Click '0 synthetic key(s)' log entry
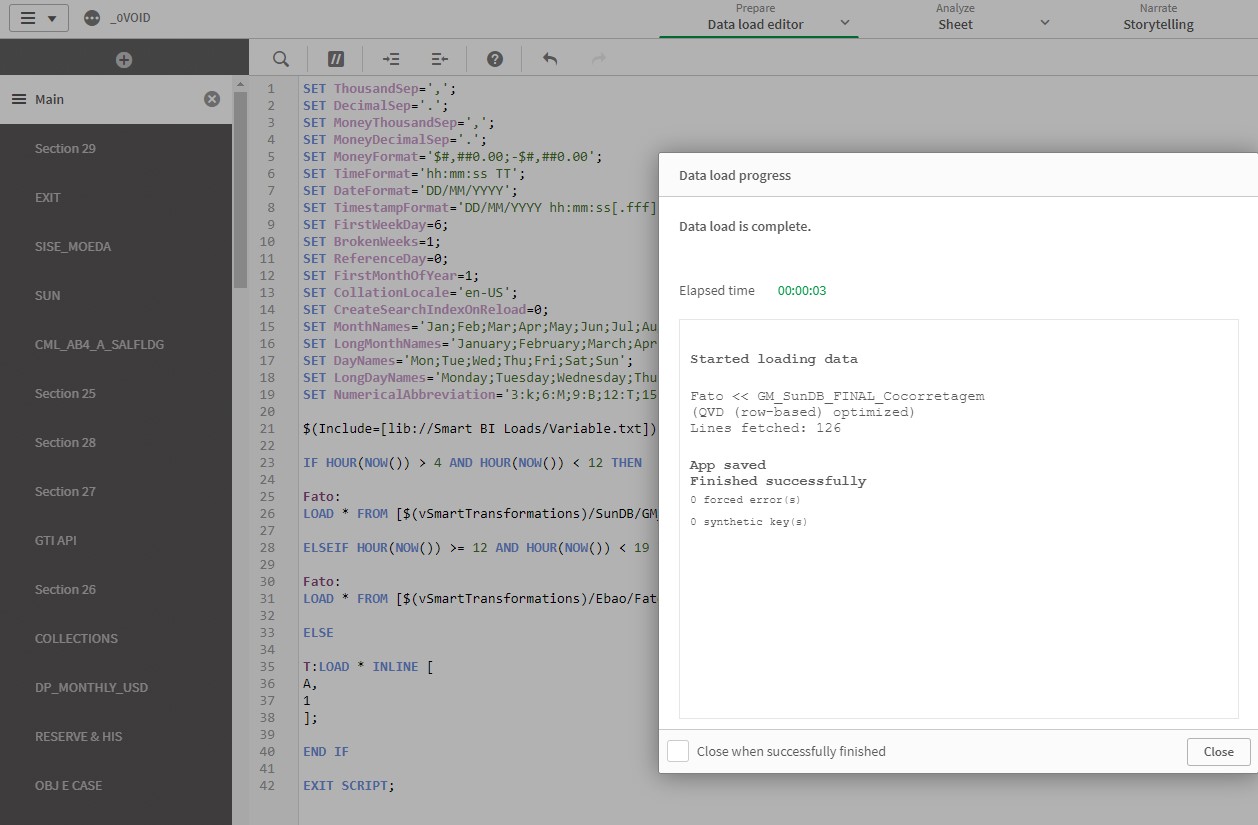1258x825 pixels. 748,522
